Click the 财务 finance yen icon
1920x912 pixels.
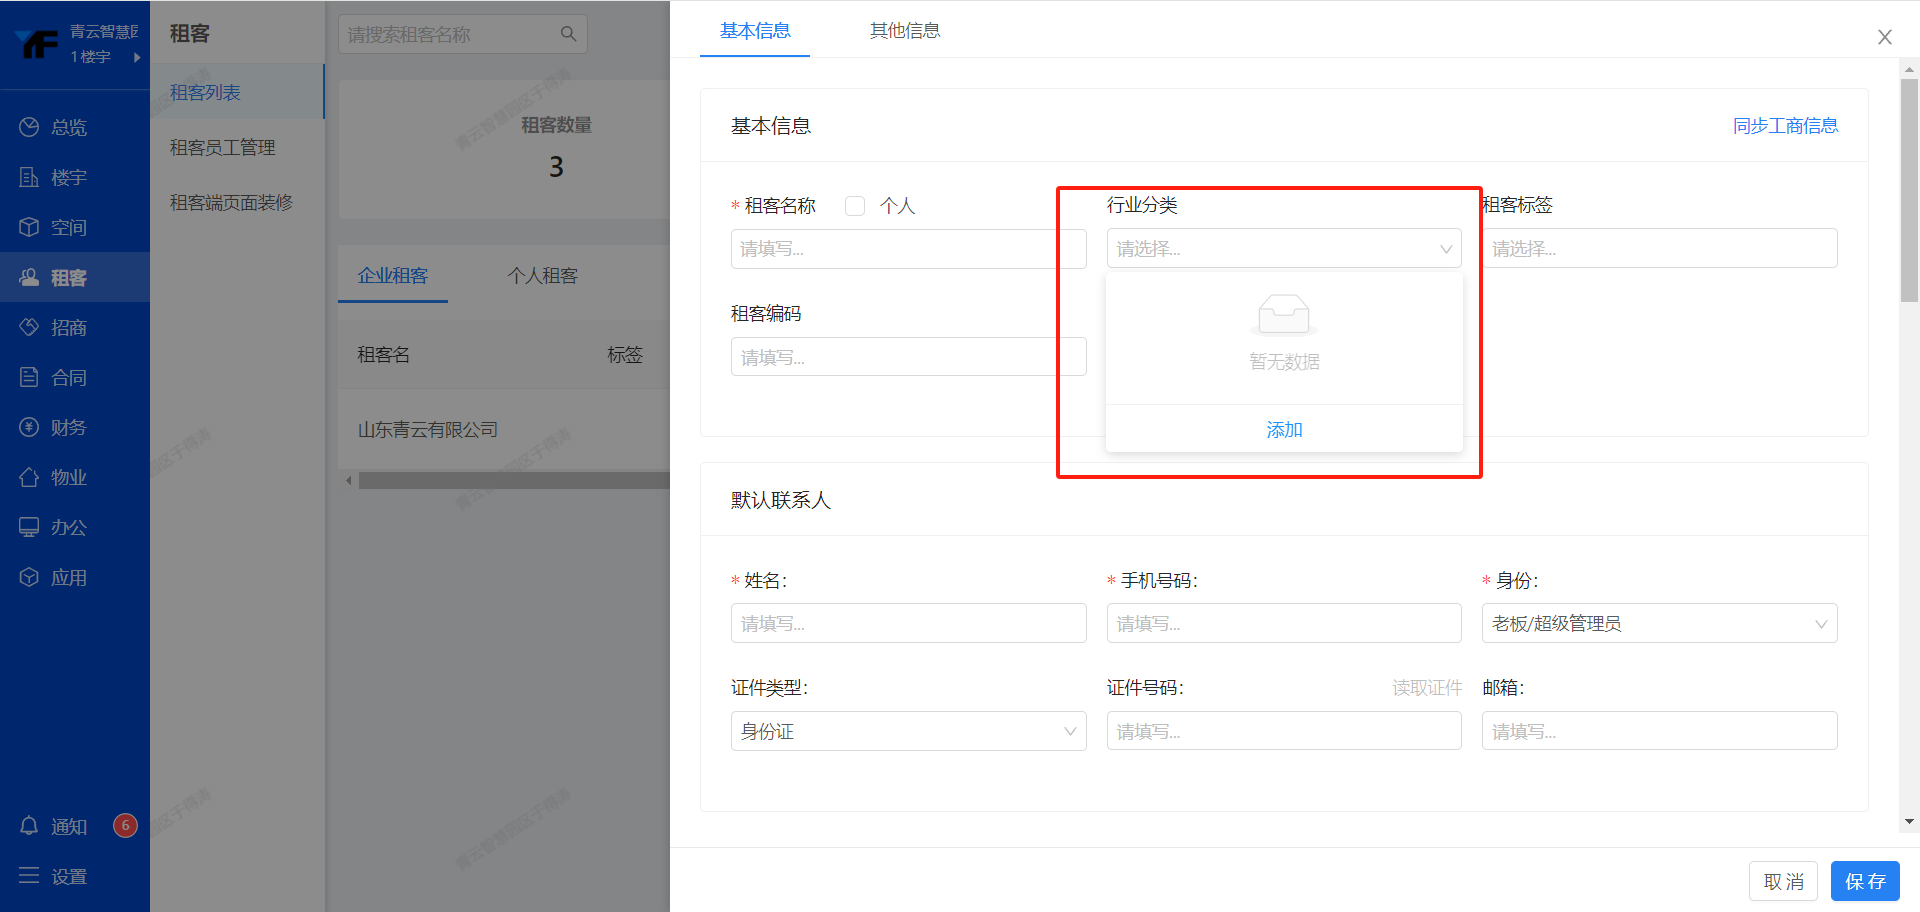[x=29, y=427]
